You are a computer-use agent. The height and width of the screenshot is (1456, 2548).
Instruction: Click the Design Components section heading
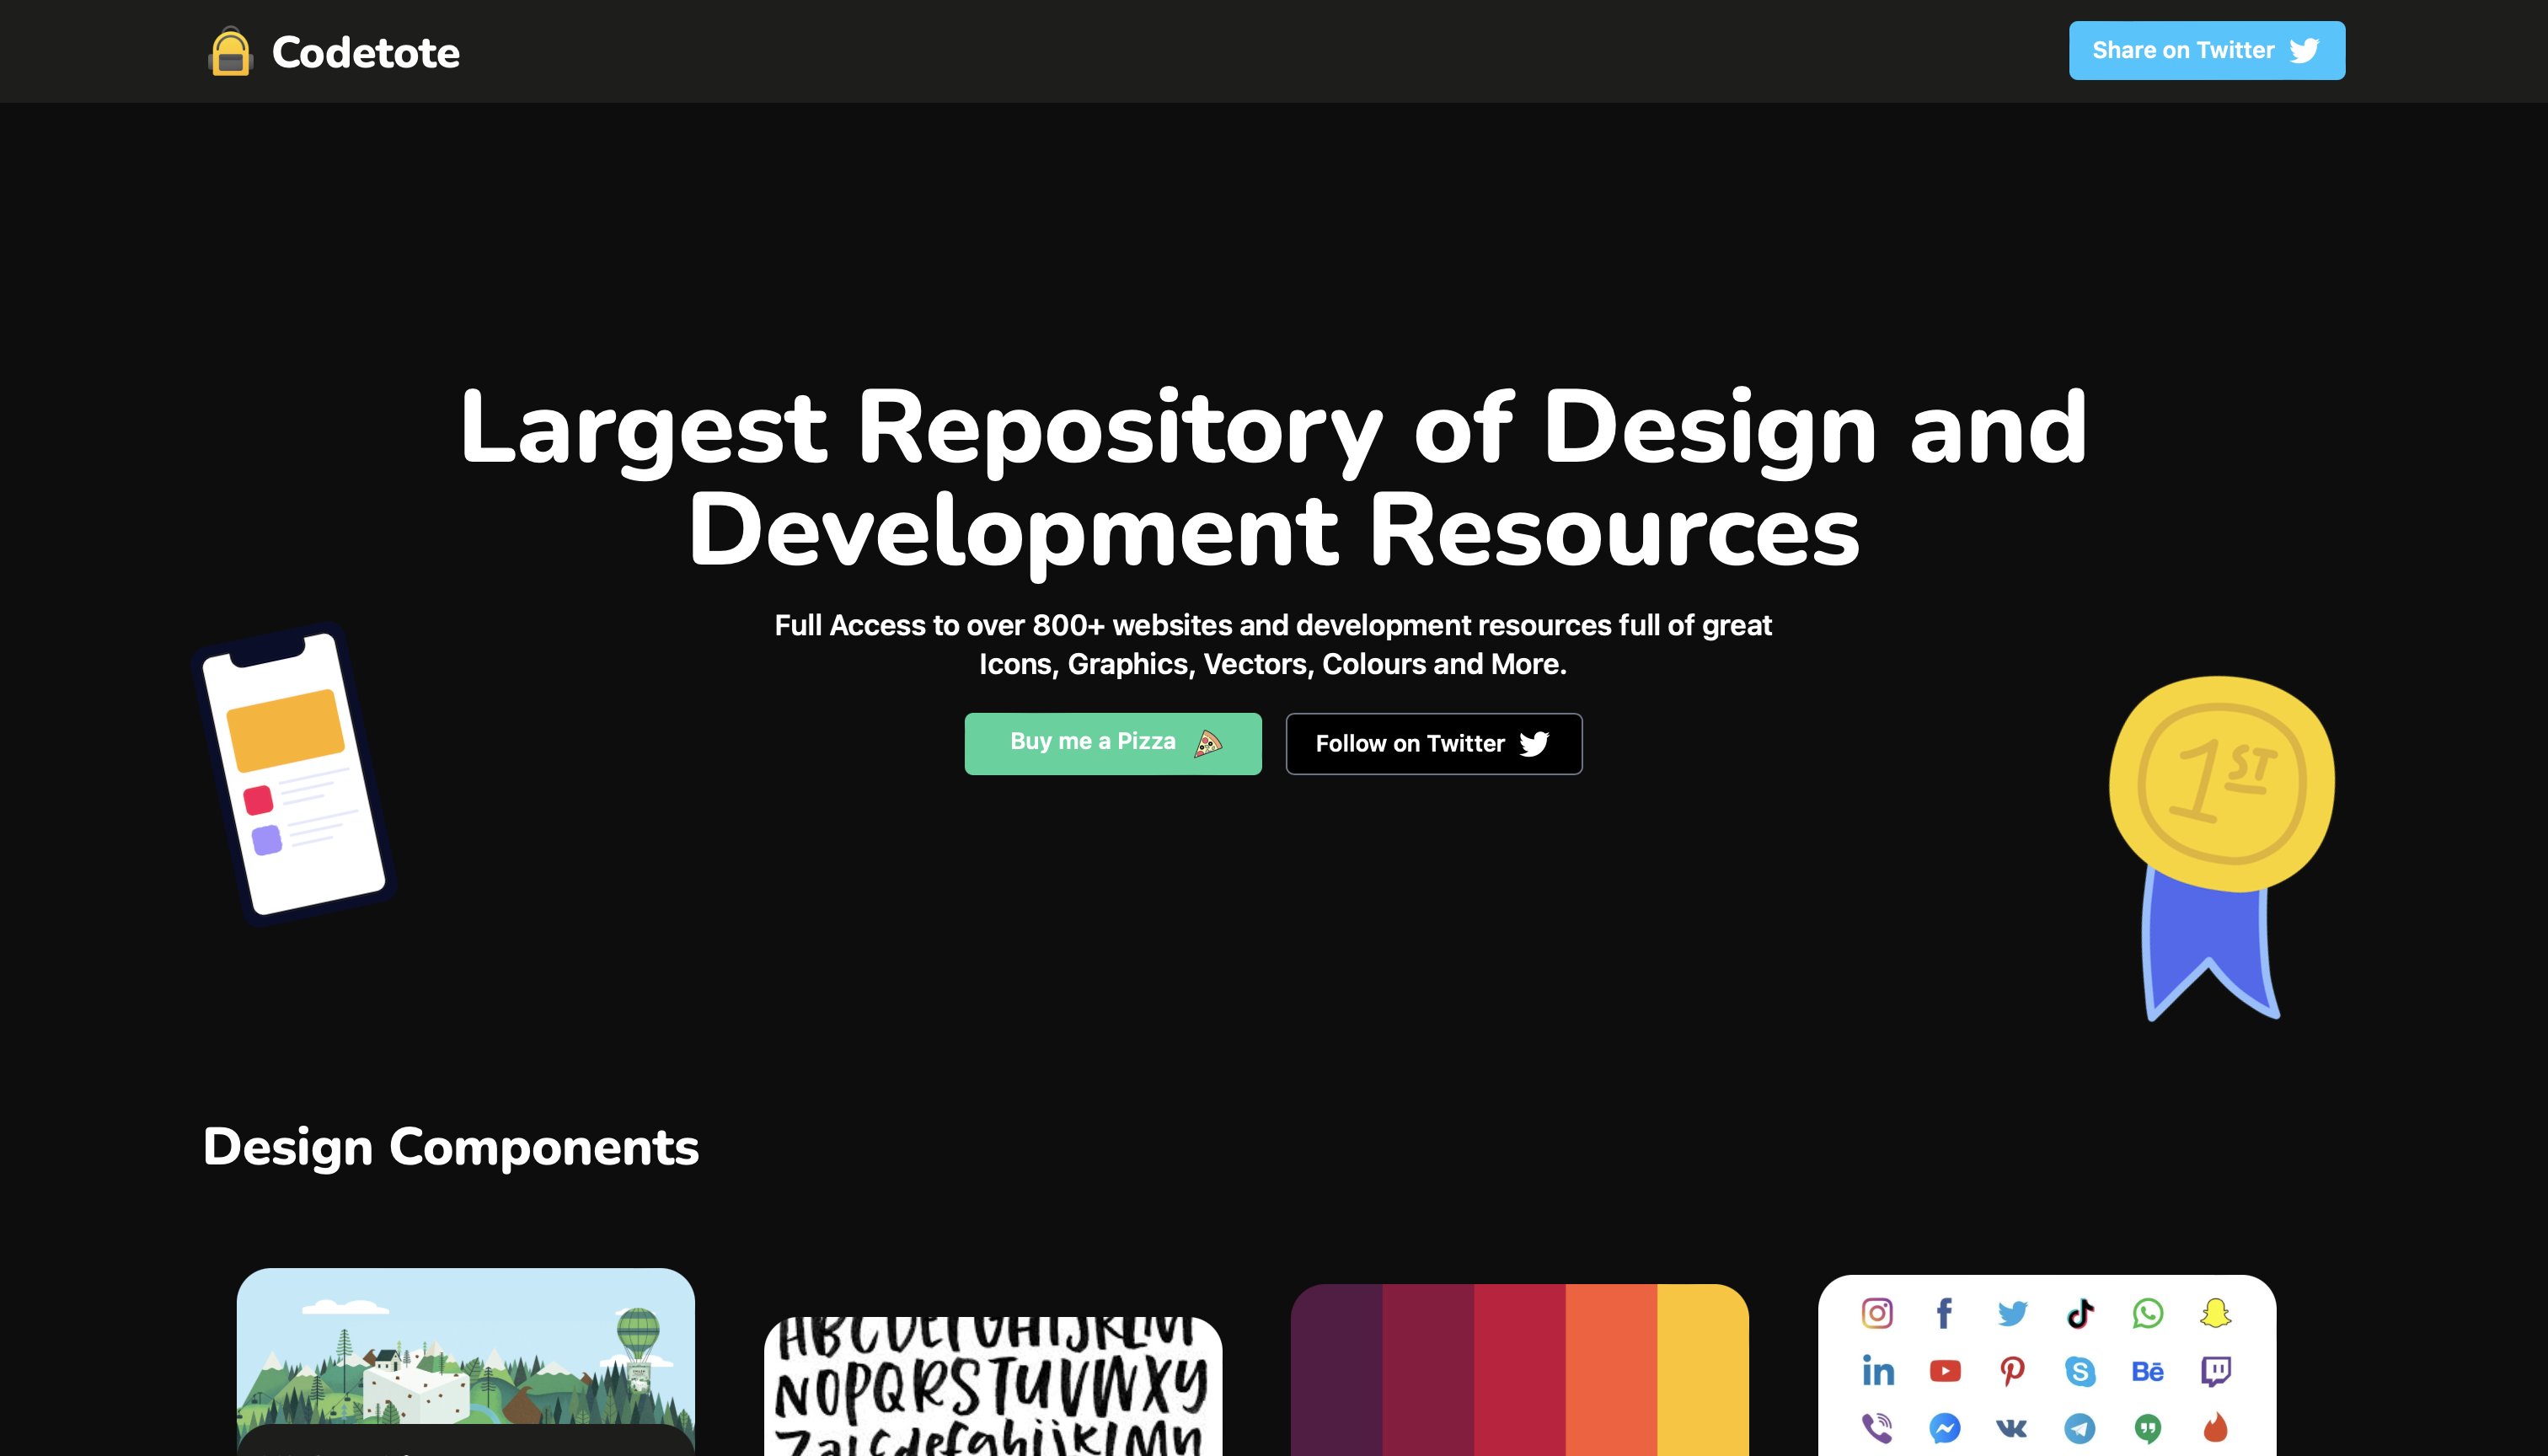pos(451,1147)
